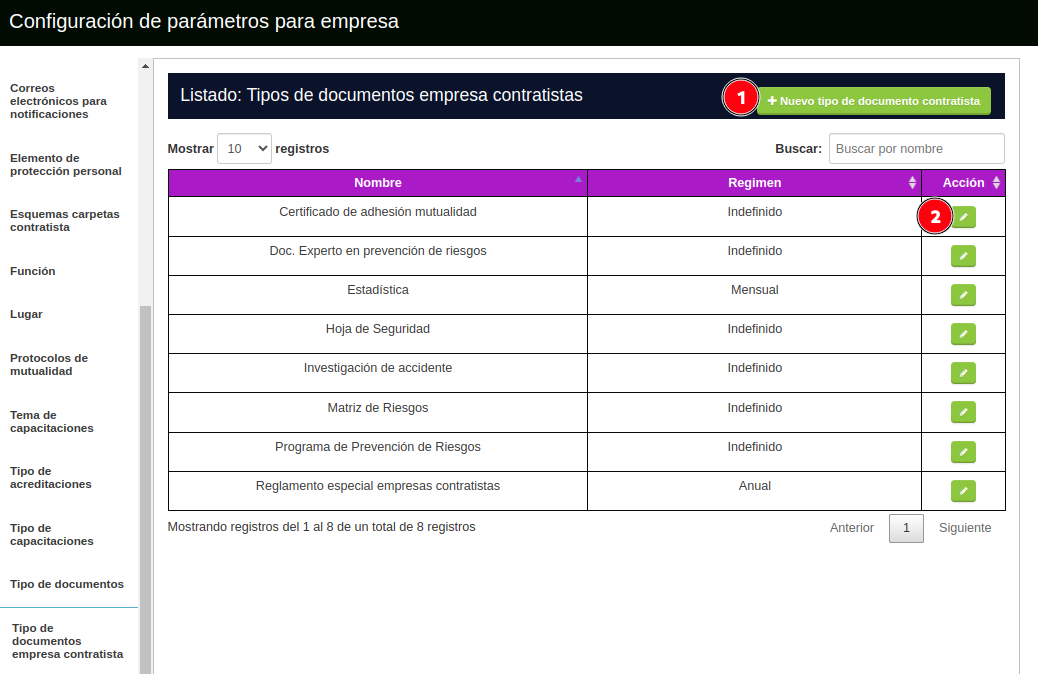
Task: Open Elemento de protección personal section
Action: pos(66,165)
